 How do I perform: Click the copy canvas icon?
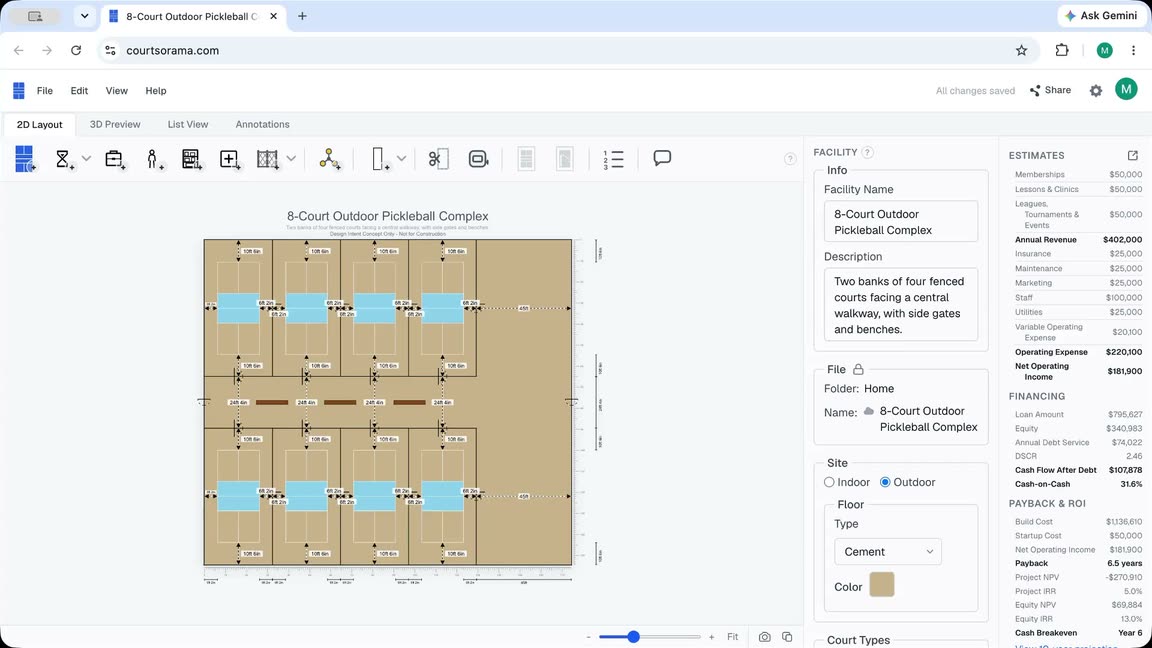tap(787, 637)
